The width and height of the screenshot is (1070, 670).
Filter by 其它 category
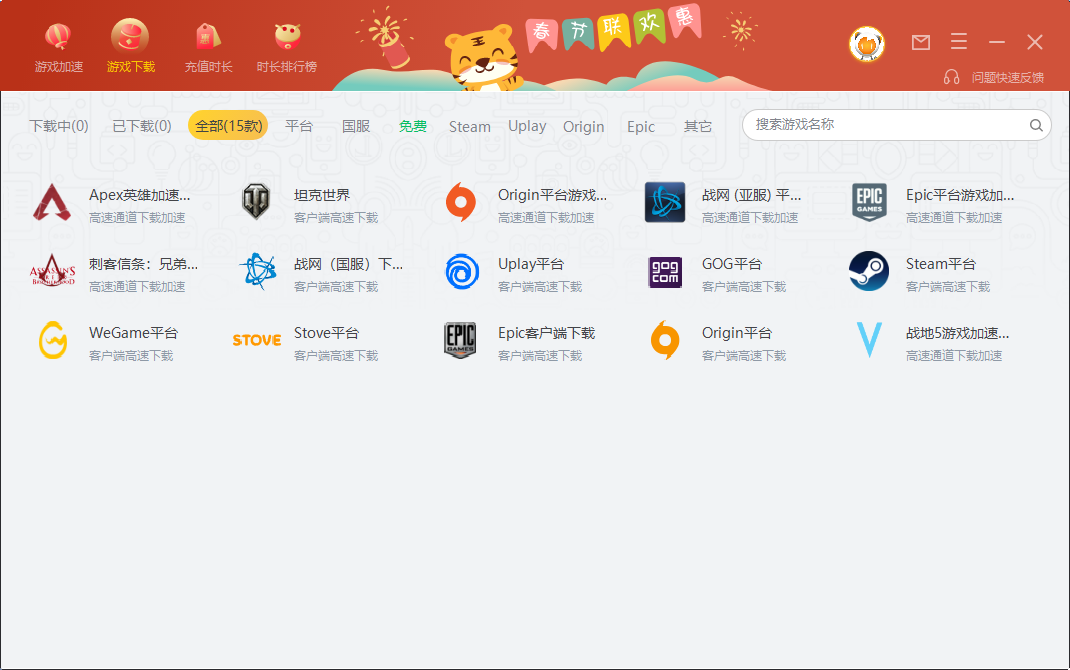point(697,126)
